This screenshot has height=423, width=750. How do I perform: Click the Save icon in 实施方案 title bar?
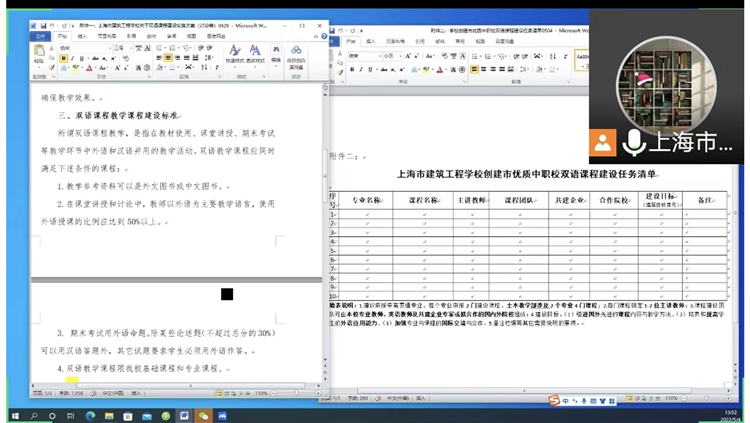click(x=43, y=25)
